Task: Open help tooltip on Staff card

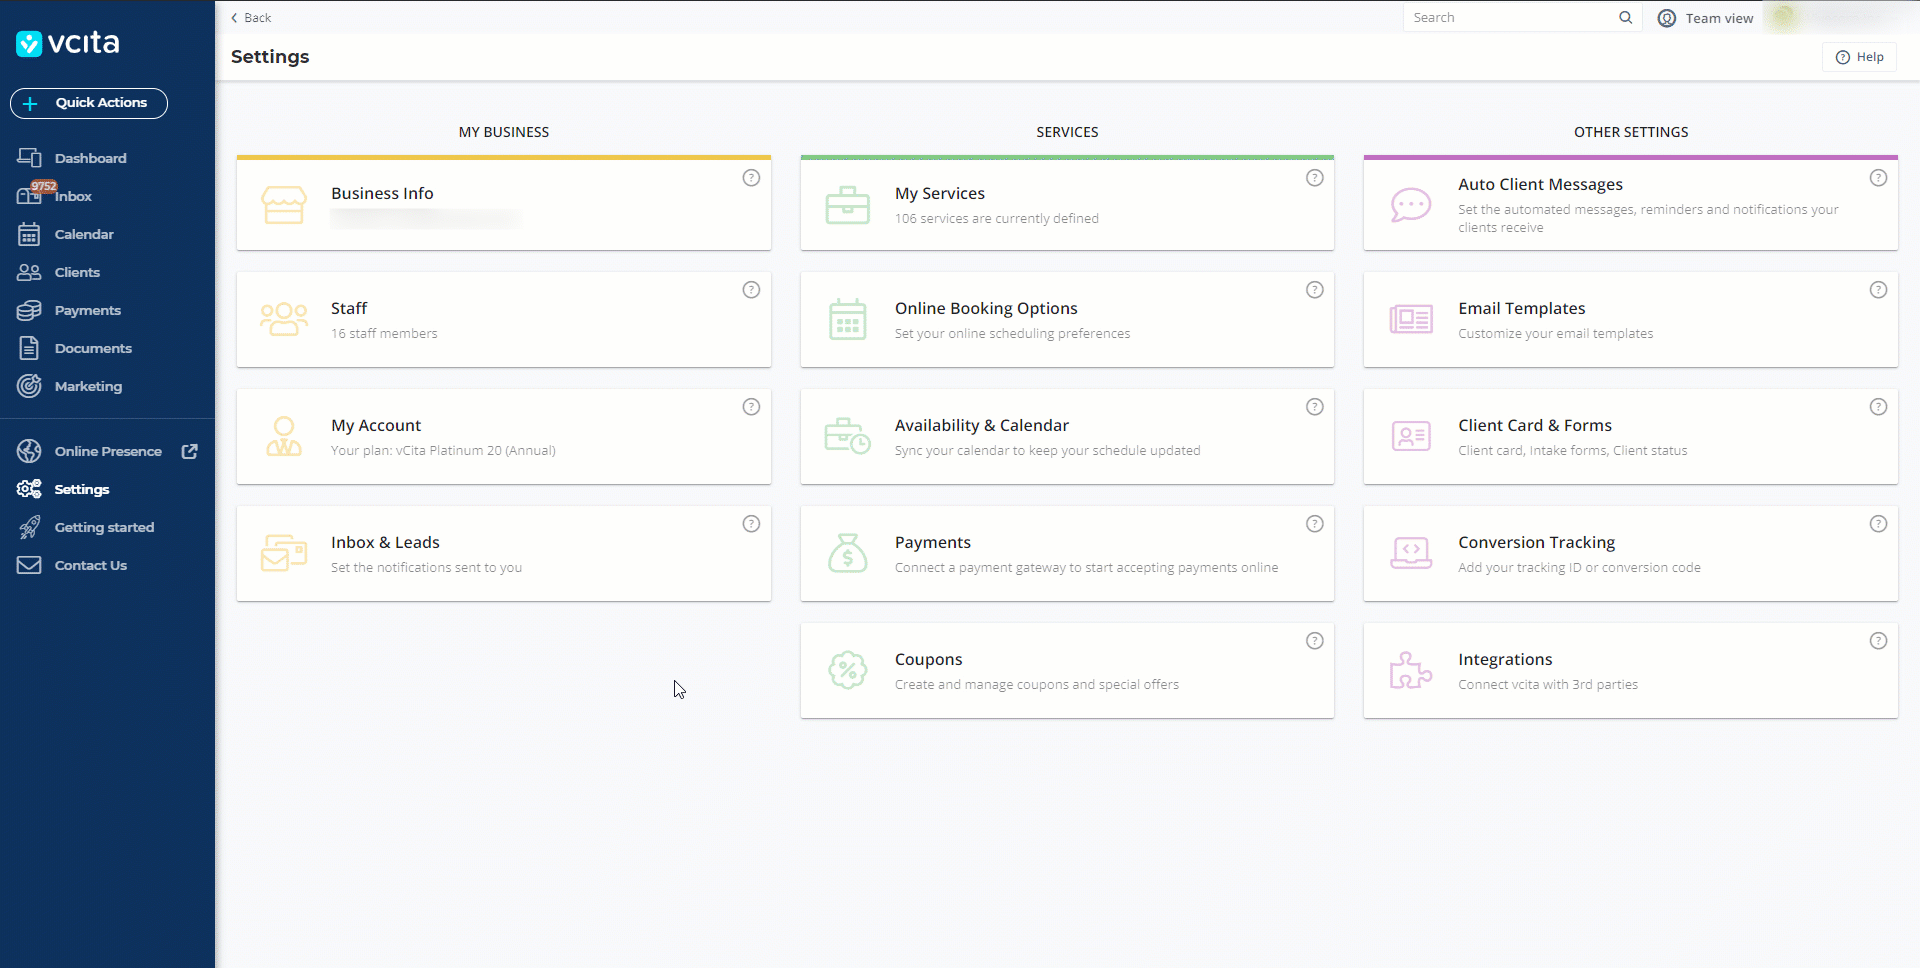Action: [751, 290]
